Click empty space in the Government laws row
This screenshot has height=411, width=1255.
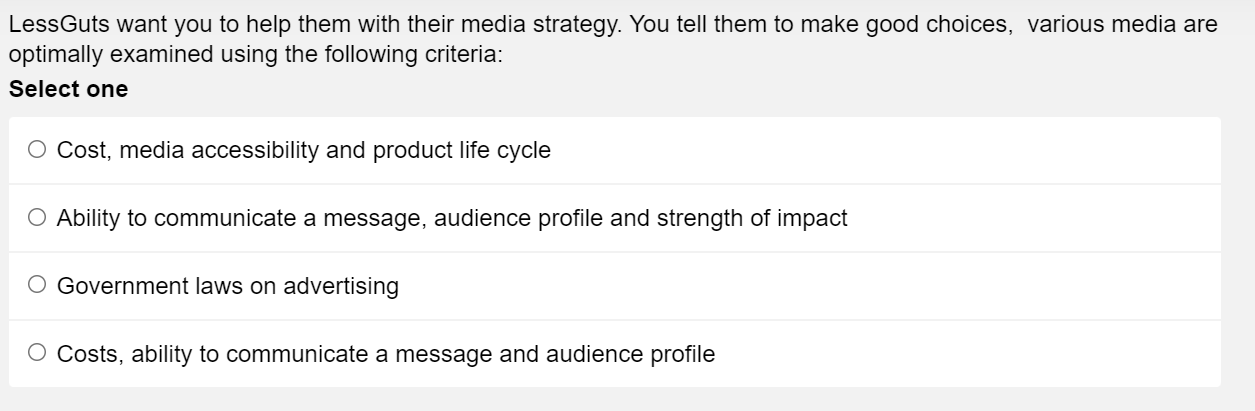pyautogui.click(x=800, y=286)
